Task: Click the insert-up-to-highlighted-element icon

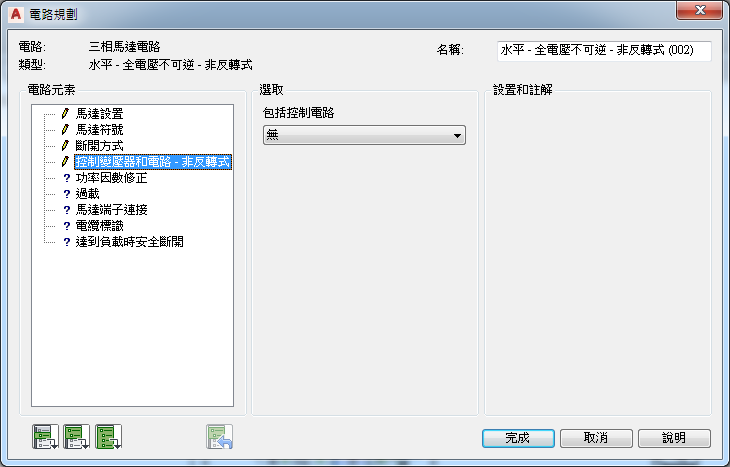Action: [x=77, y=437]
